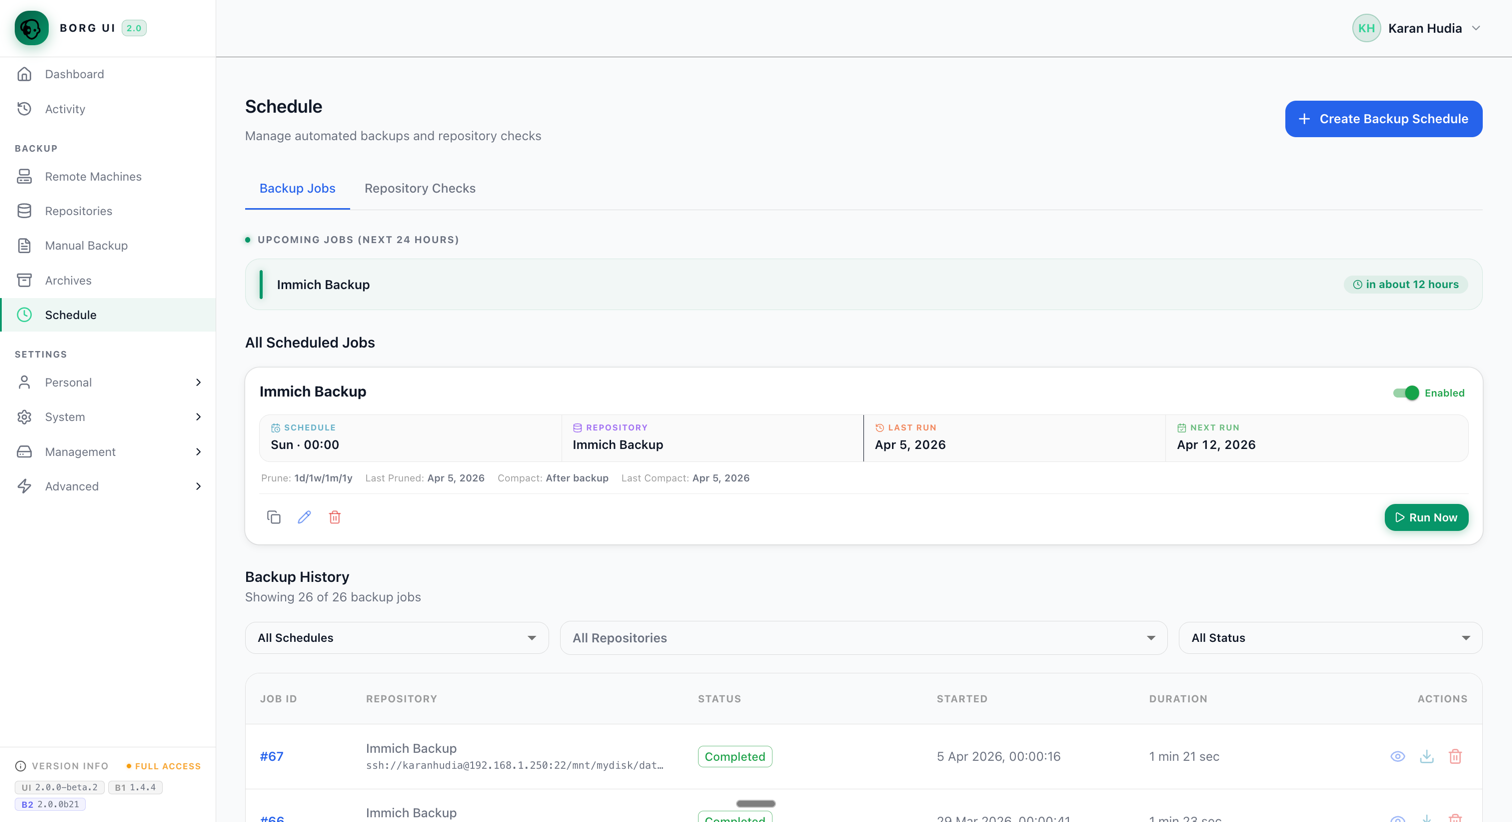
Task: Click the Activity history icon
Action: (x=24, y=109)
